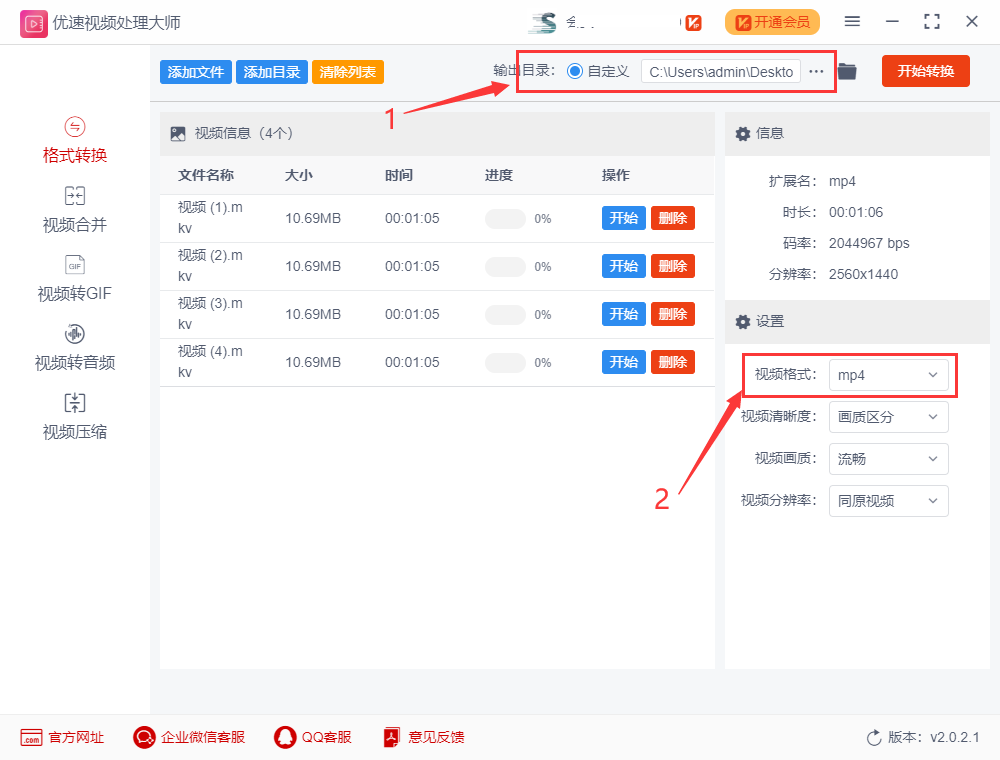The width and height of the screenshot is (1000, 760).
Task: Click the folder icon beside output directory
Action: 846,71
